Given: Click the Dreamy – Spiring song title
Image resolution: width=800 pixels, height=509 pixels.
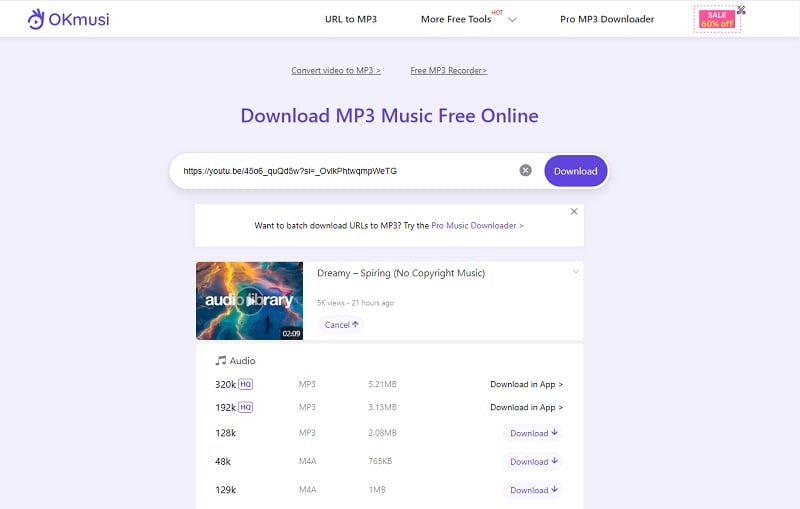Looking at the screenshot, I should pyautogui.click(x=401, y=273).
